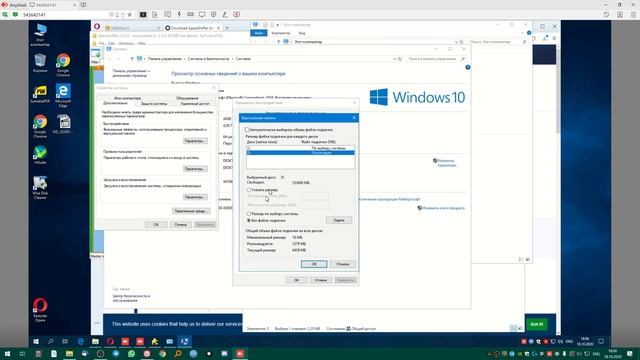Confirm virtual memory dialog with OK

314,264
